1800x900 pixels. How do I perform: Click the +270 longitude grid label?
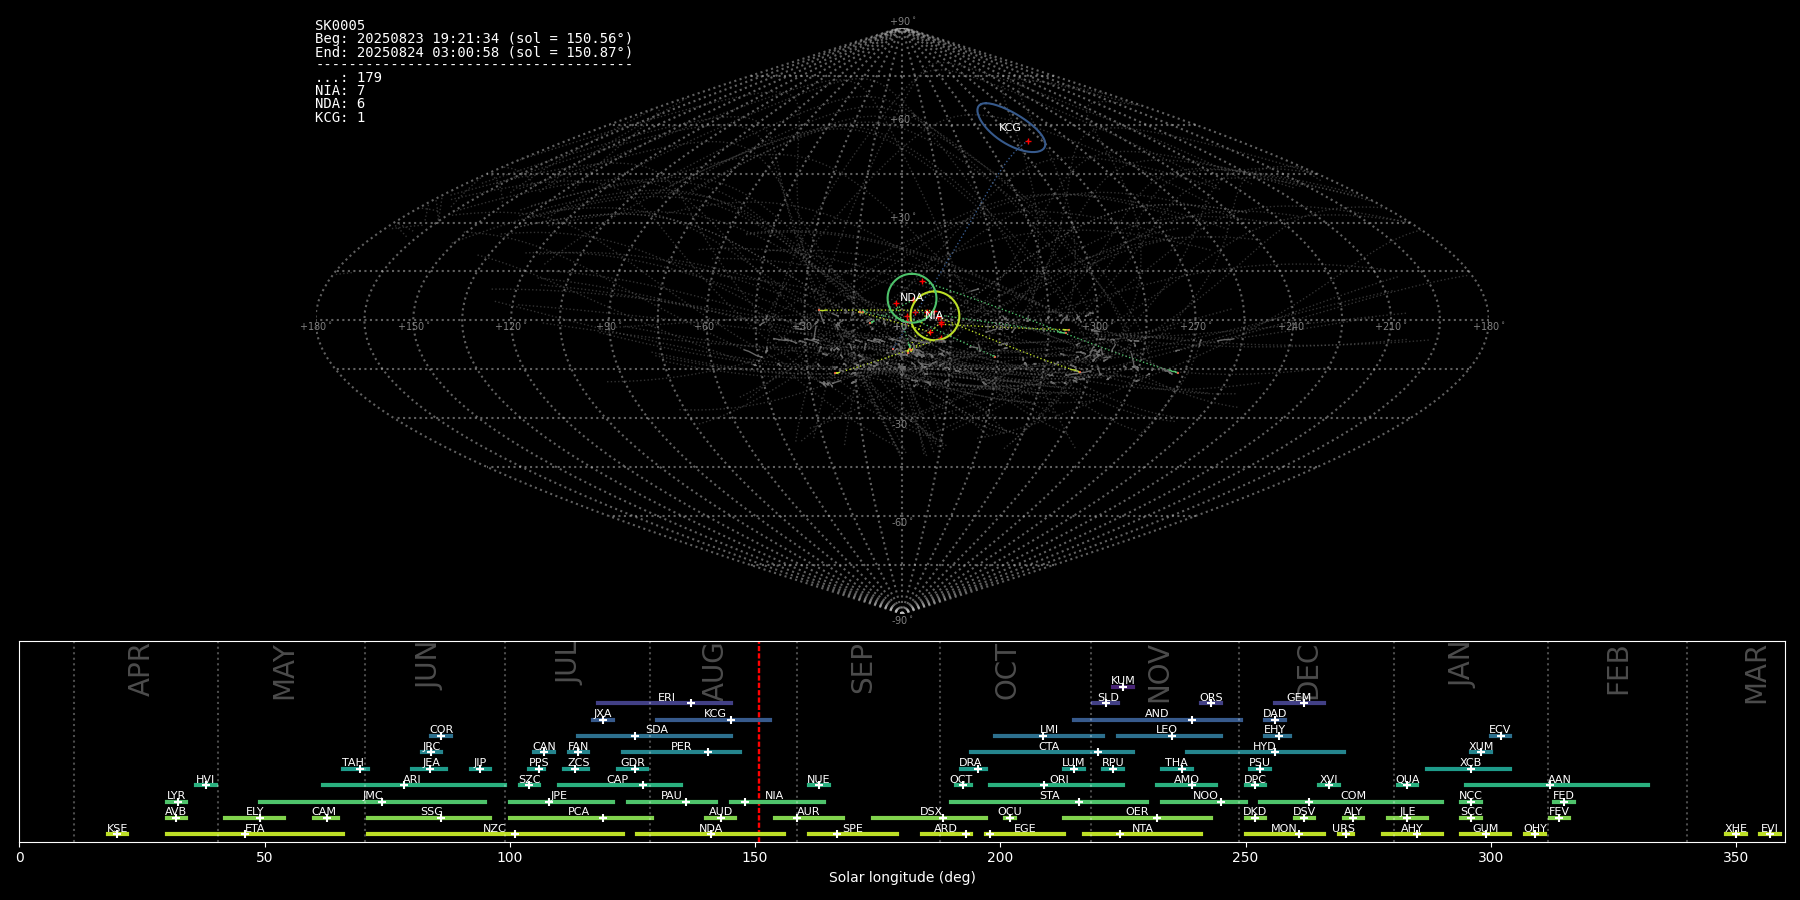pos(1193,326)
